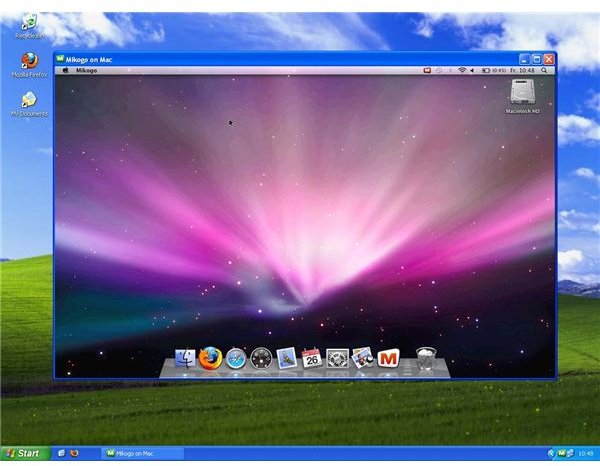Minimize the Mikogo on Mac window
The image size is (600, 466).
coord(524,59)
